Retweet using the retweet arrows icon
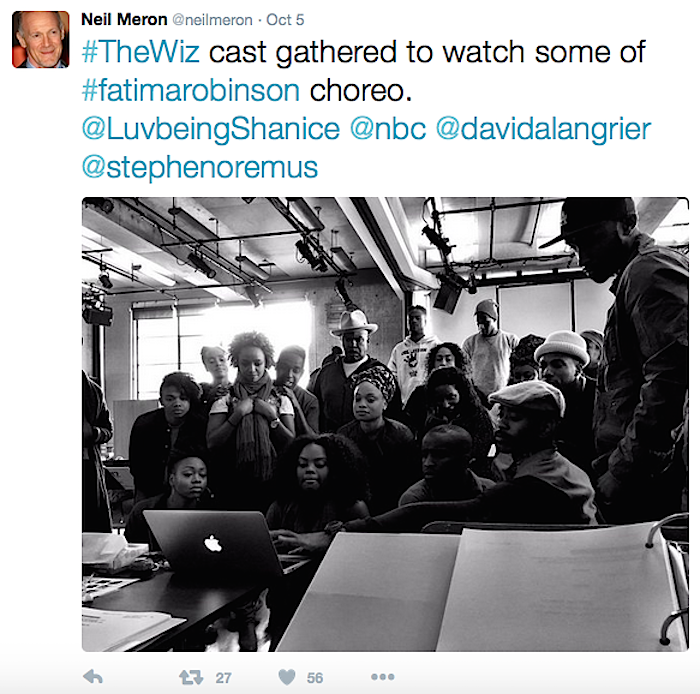The height and width of the screenshot is (694, 700). coord(191,677)
